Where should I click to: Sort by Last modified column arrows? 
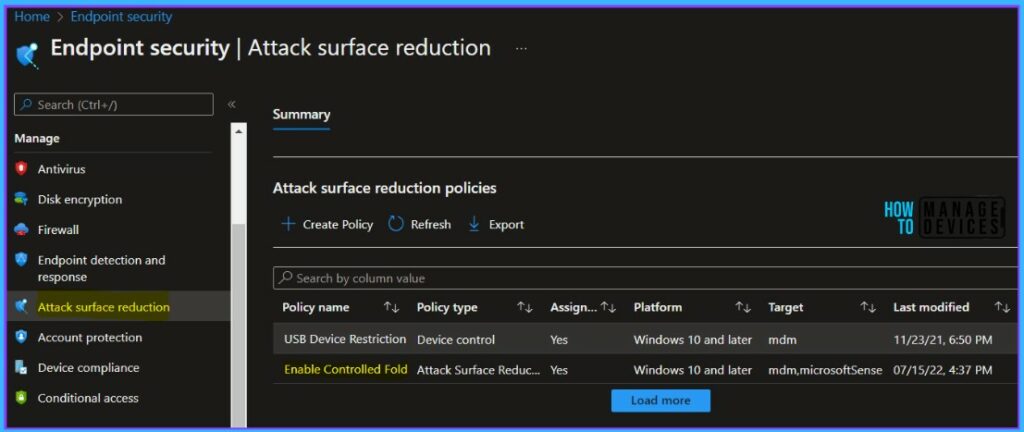tap(1002, 307)
